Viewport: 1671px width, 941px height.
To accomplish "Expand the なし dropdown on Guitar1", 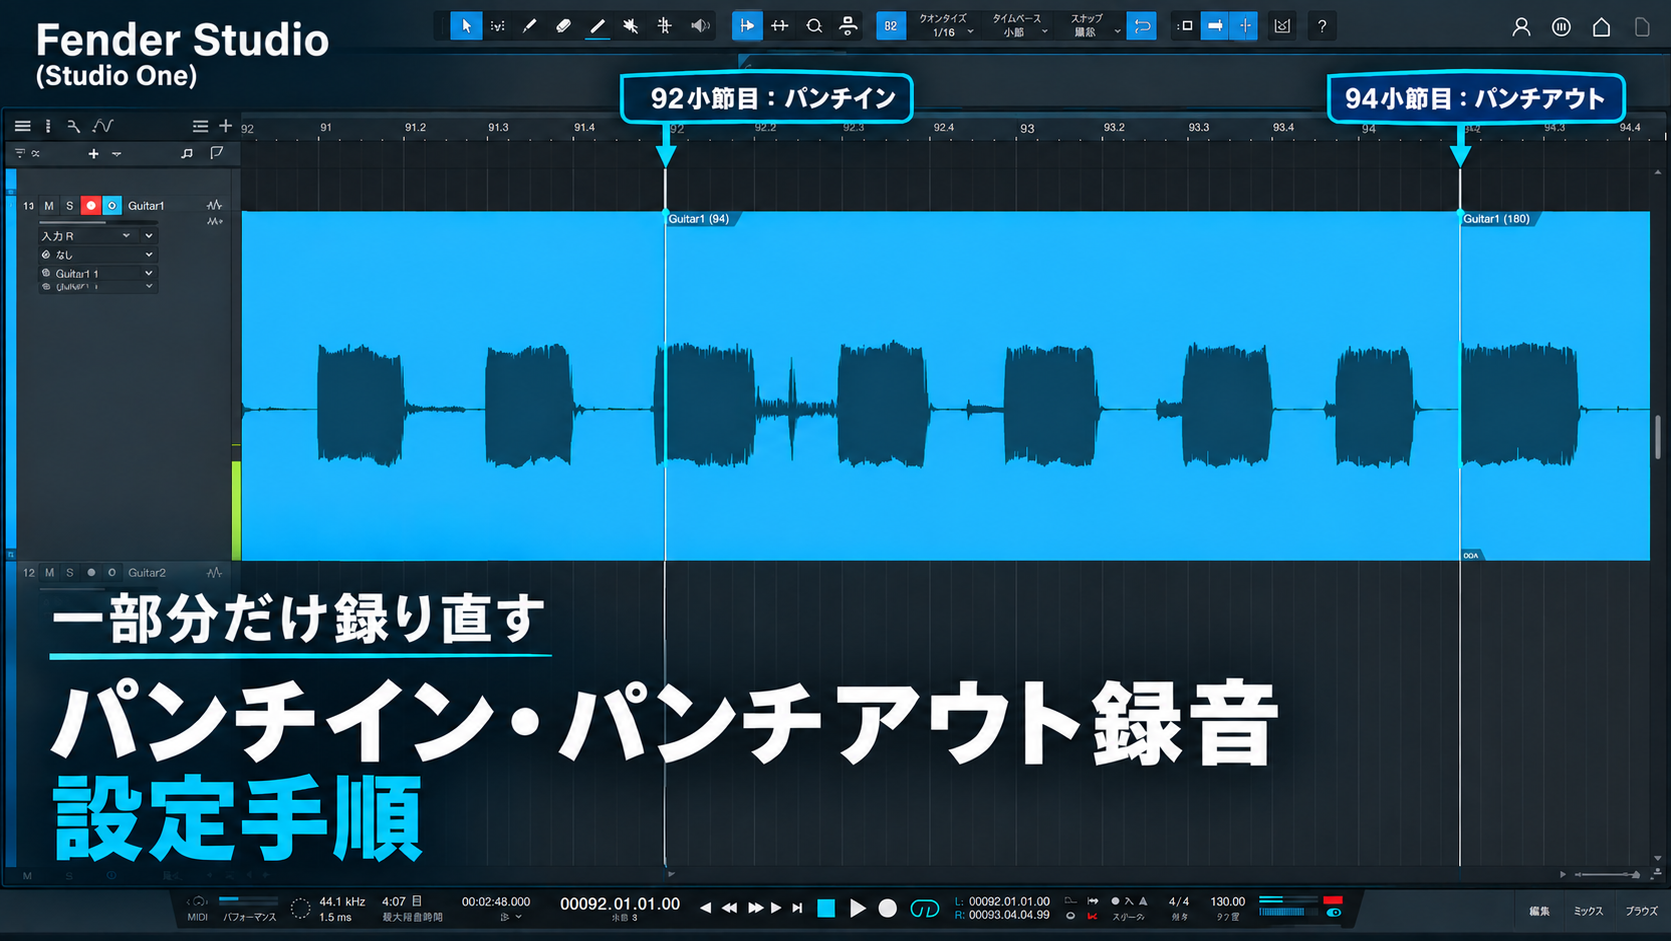I will [x=97, y=255].
